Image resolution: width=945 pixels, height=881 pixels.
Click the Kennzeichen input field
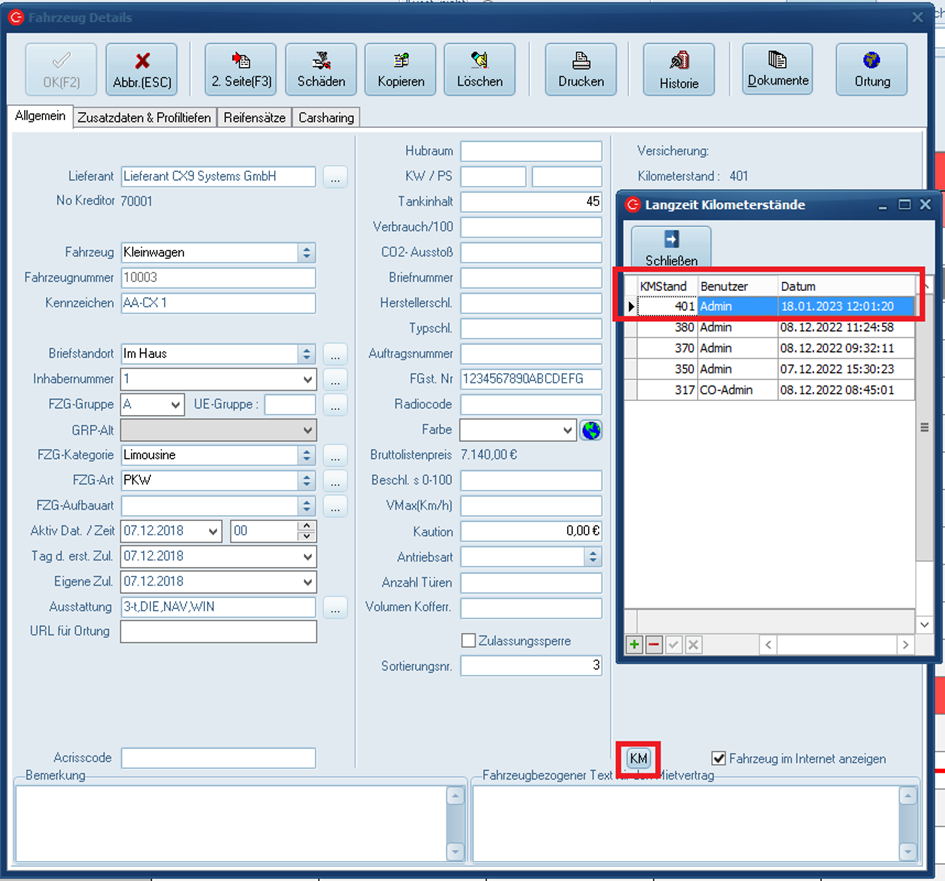click(218, 303)
